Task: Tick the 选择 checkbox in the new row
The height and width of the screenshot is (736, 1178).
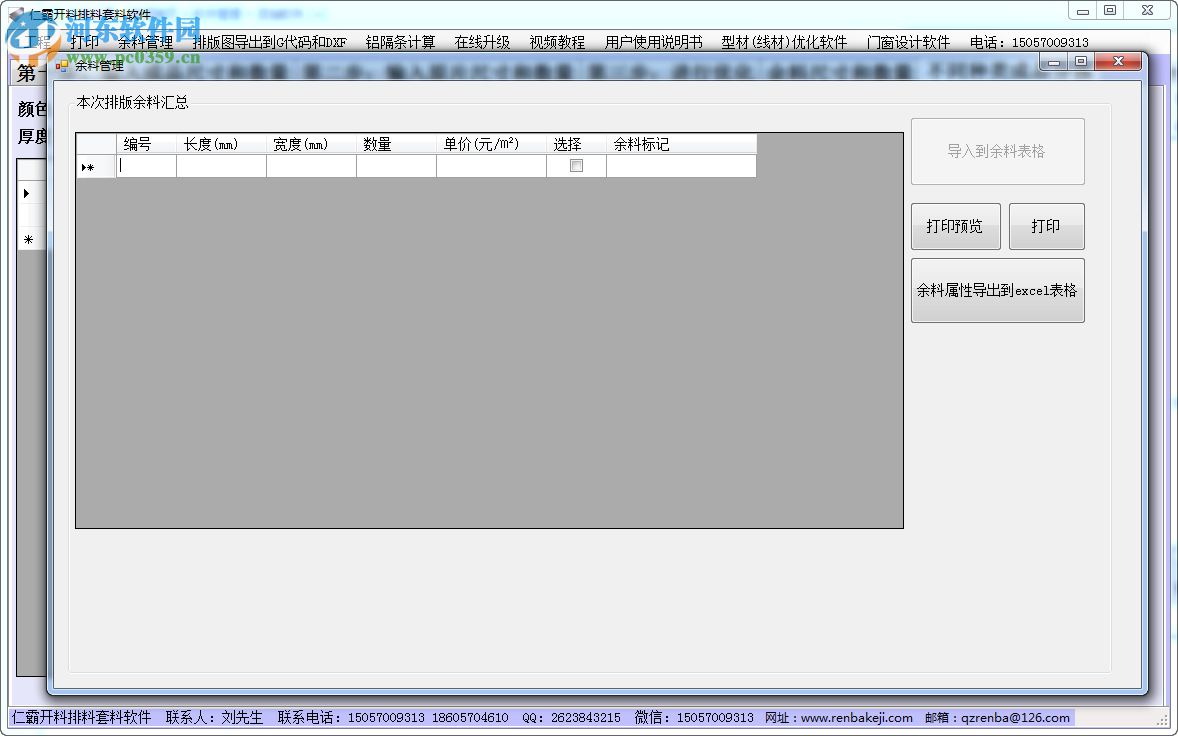Action: [x=576, y=167]
